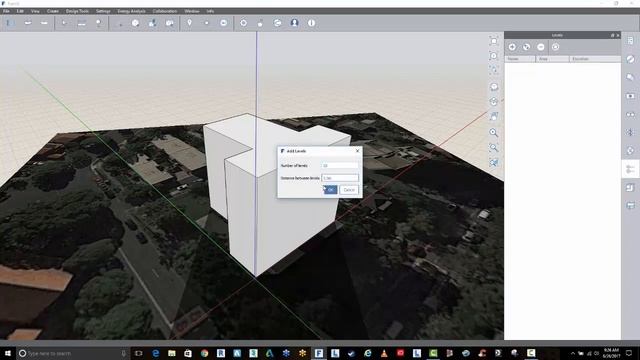Click the primitive shapes icon in toolbar
Screen dimensions: 640x360
pos(136,23)
